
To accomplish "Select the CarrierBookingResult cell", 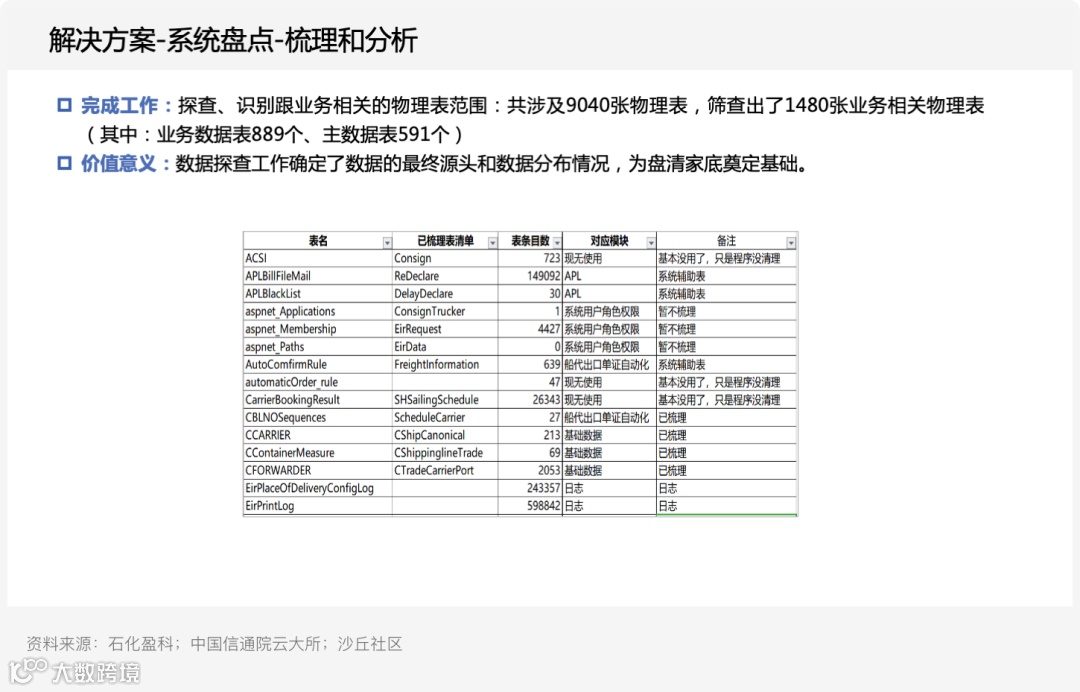I will tap(318, 400).
